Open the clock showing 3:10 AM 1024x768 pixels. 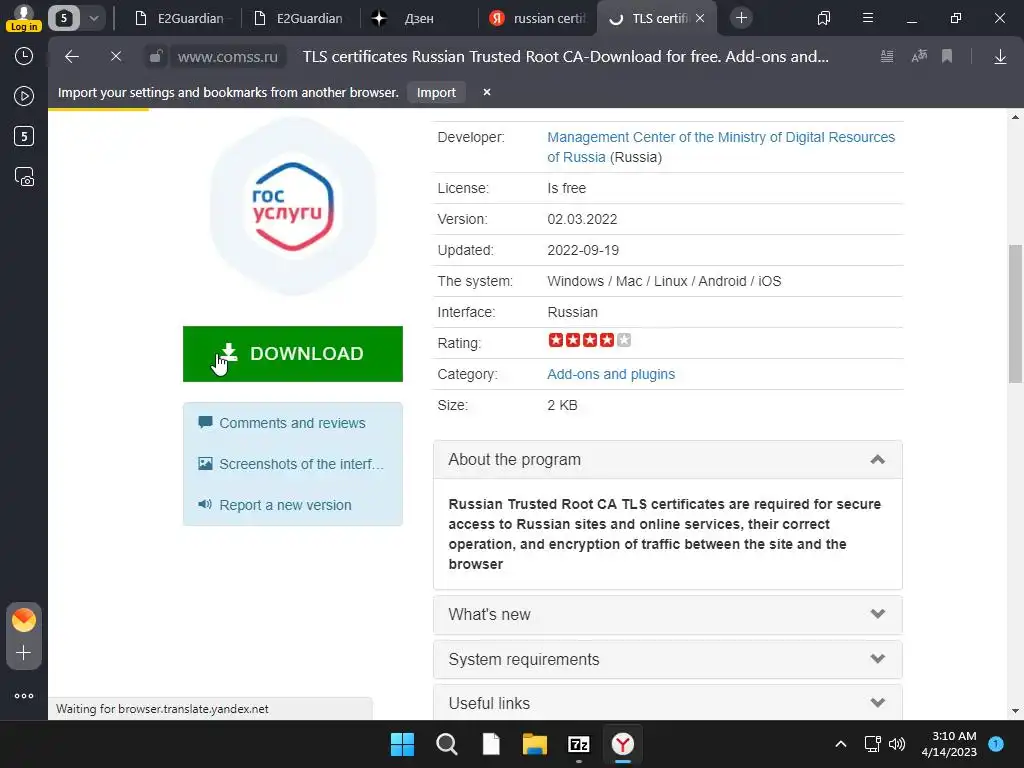tap(949, 744)
